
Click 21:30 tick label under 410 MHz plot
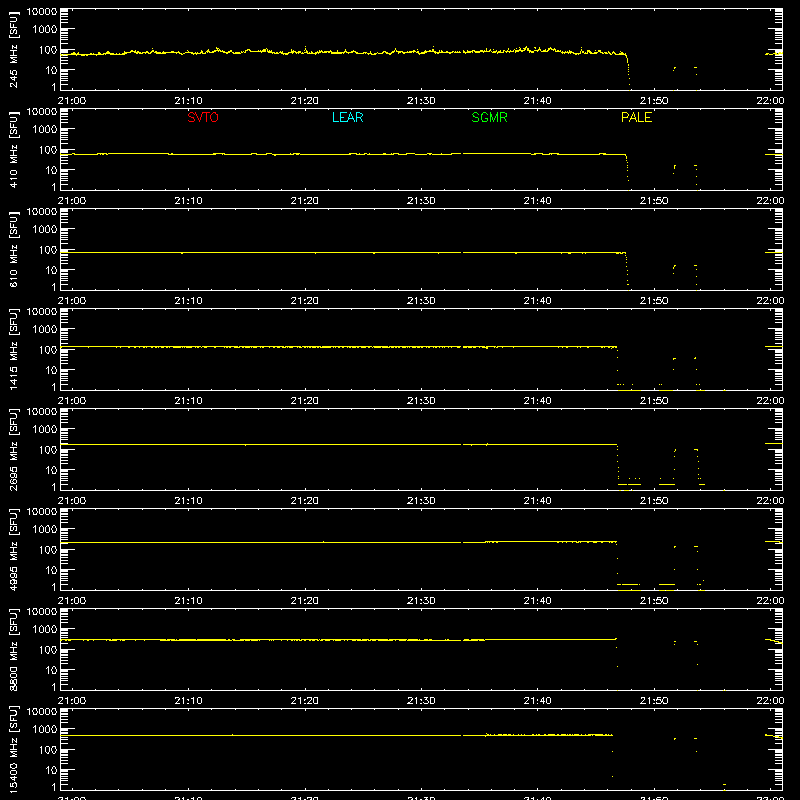(421, 201)
